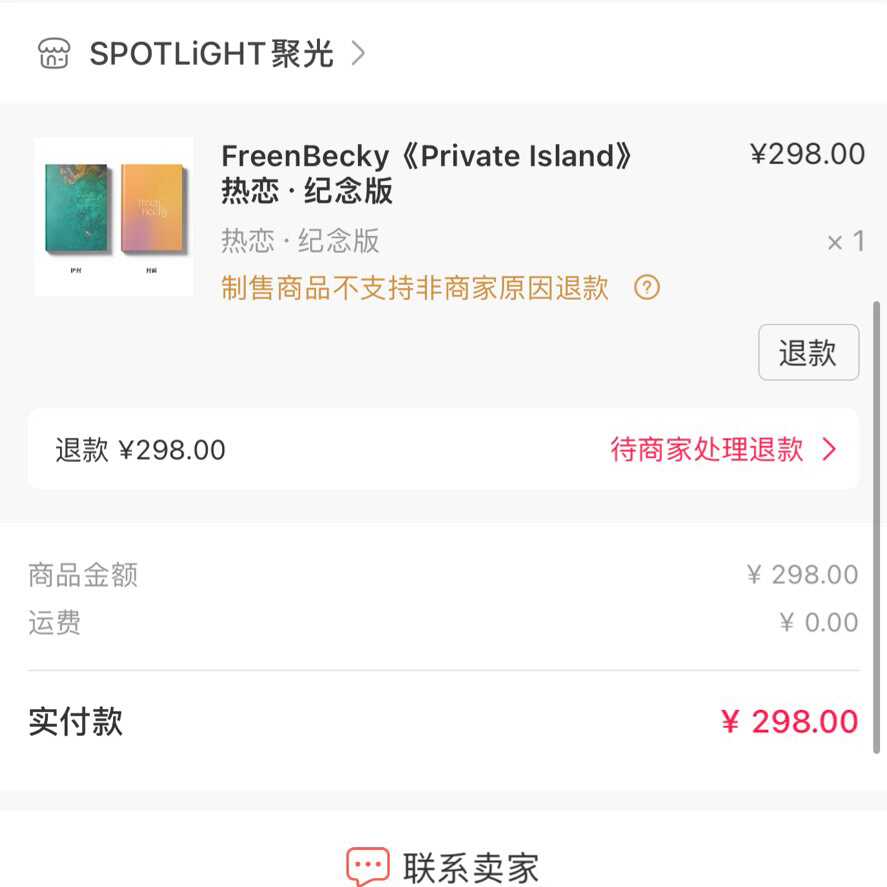
Task: Click the shop storefront icon
Action: click(54, 53)
